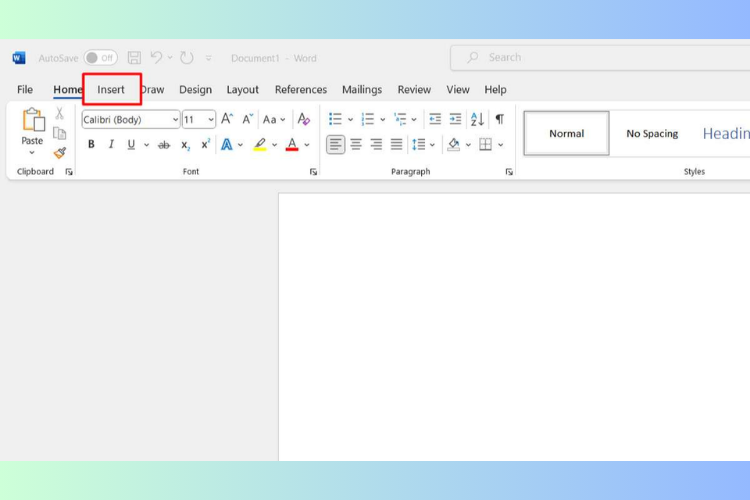This screenshot has width=750, height=500.
Task: Toggle subscript formatting
Action: (185, 145)
